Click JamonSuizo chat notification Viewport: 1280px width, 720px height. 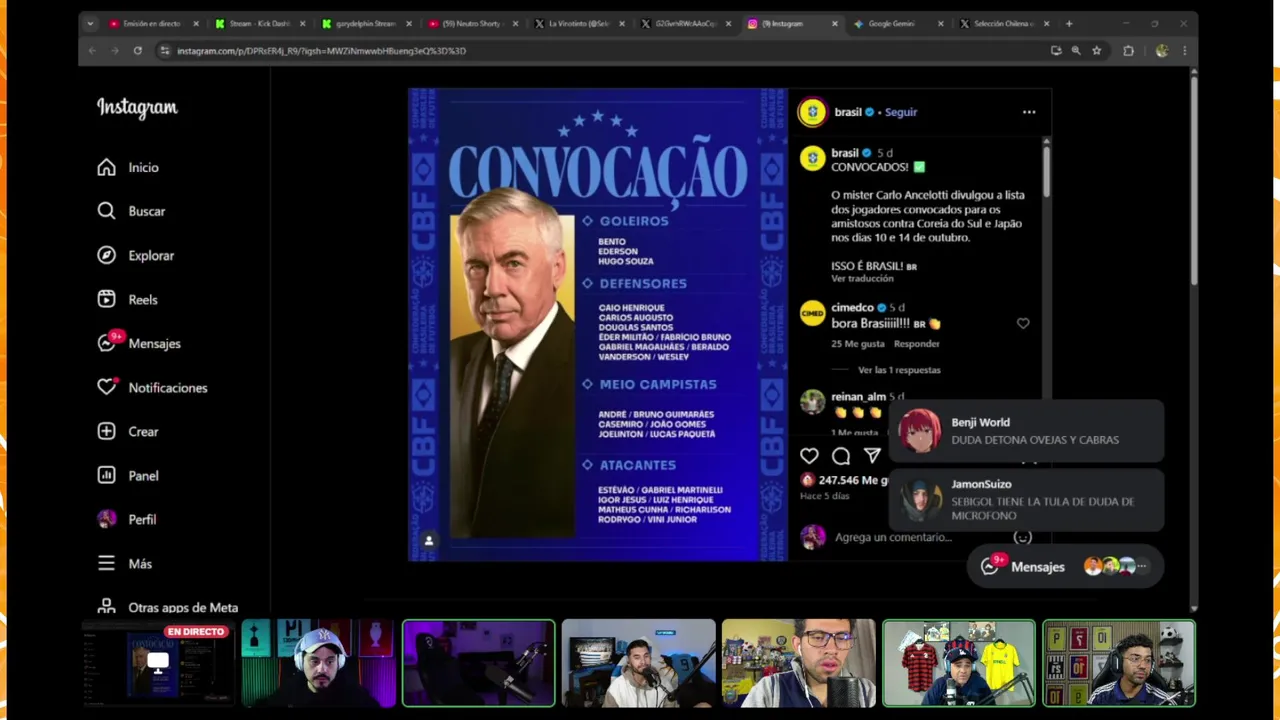pyautogui.click(x=1027, y=499)
